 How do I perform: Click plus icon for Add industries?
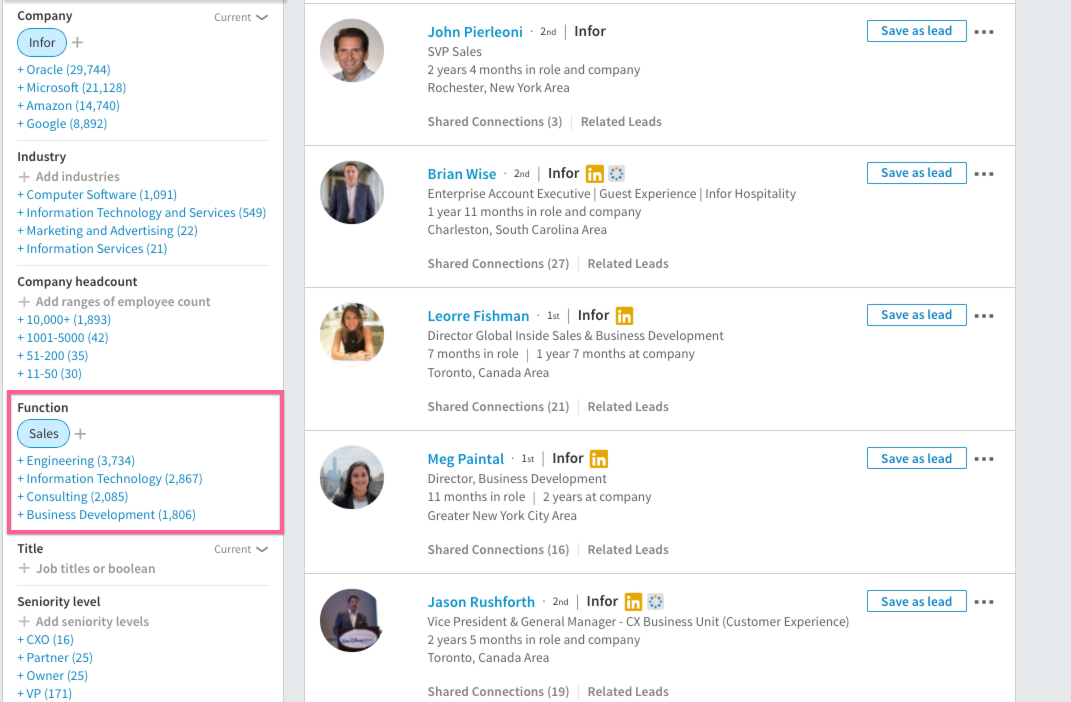[x=24, y=177]
